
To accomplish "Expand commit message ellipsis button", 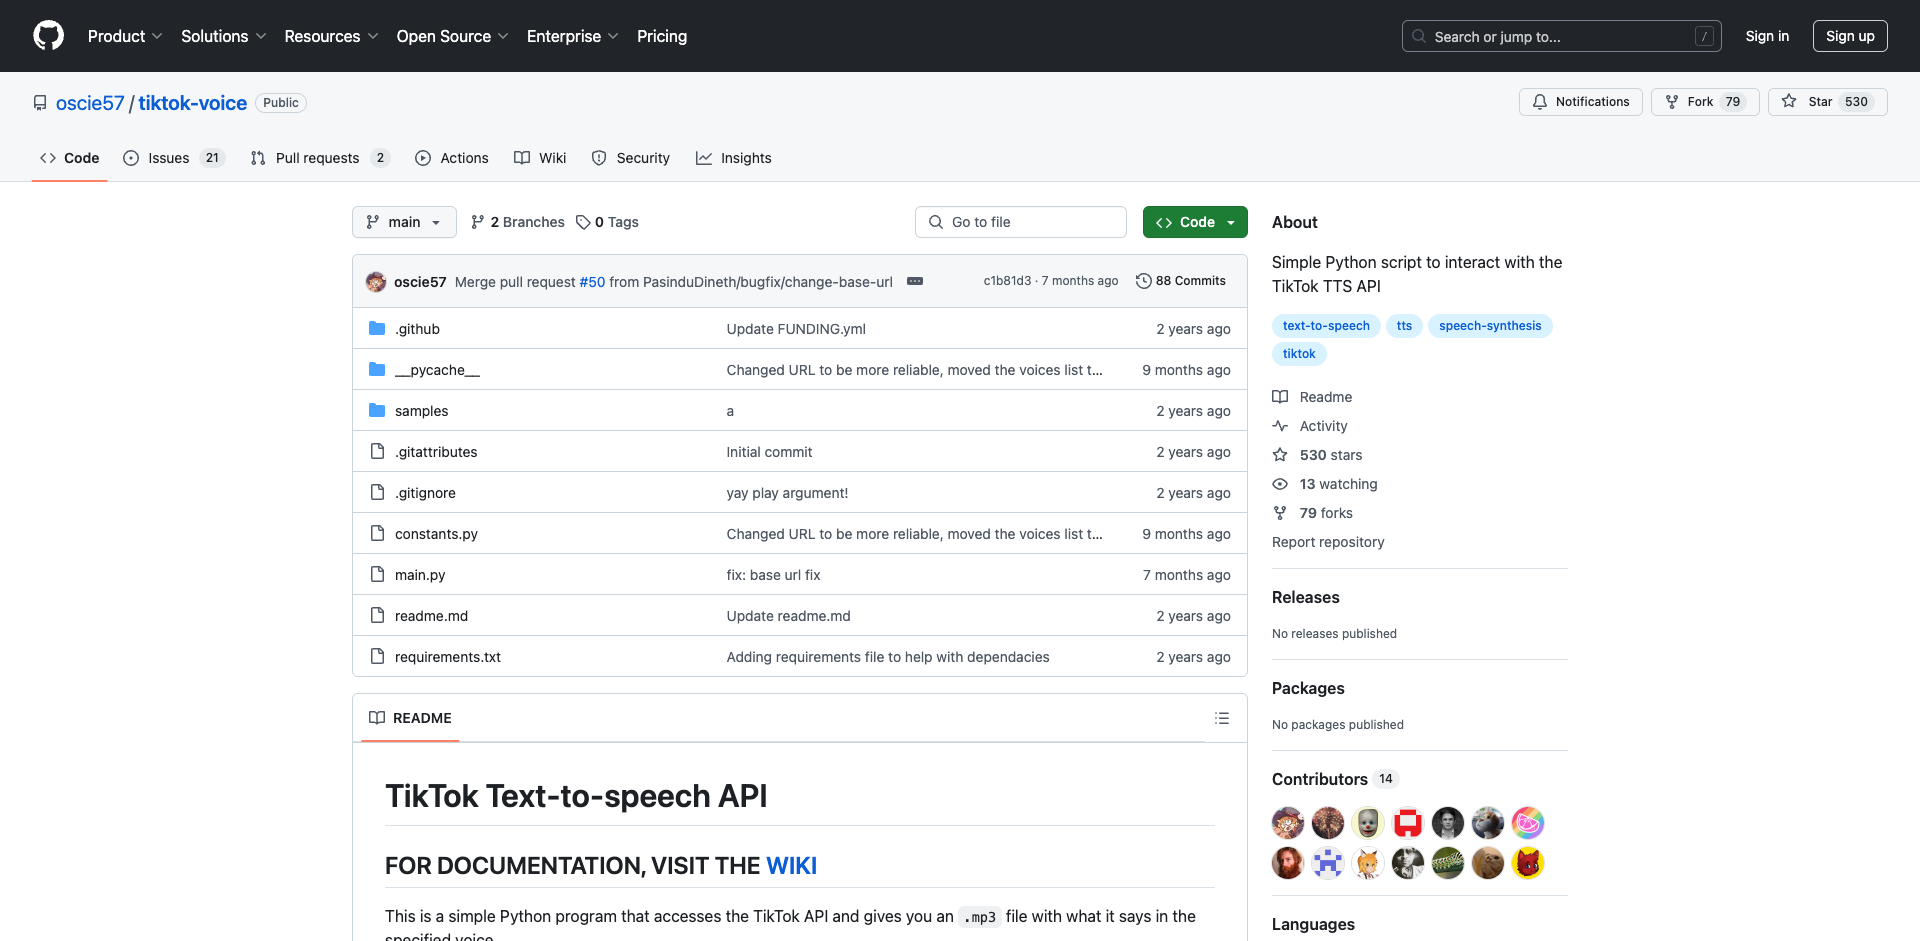I will 915,281.
